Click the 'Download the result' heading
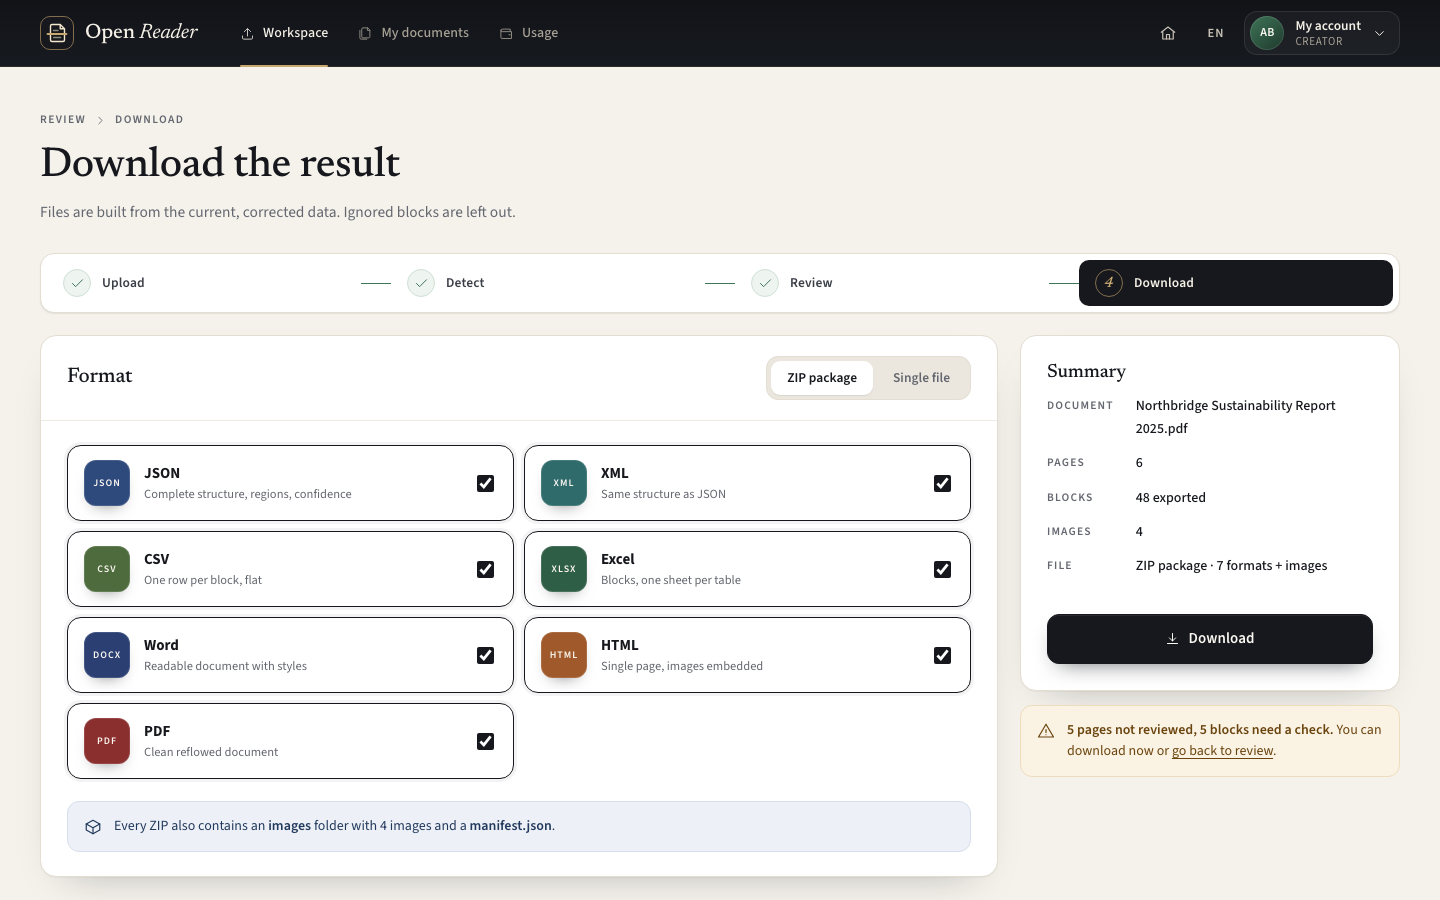This screenshot has width=1440, height=900. click(220, 163)
